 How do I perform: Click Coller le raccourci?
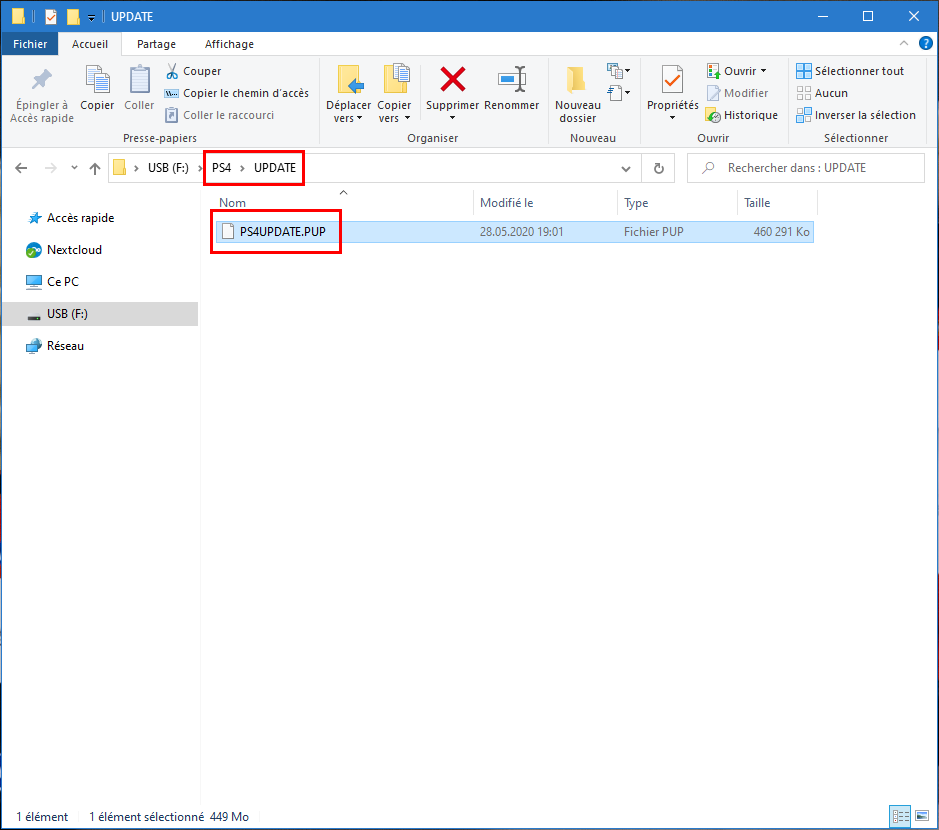219,115
